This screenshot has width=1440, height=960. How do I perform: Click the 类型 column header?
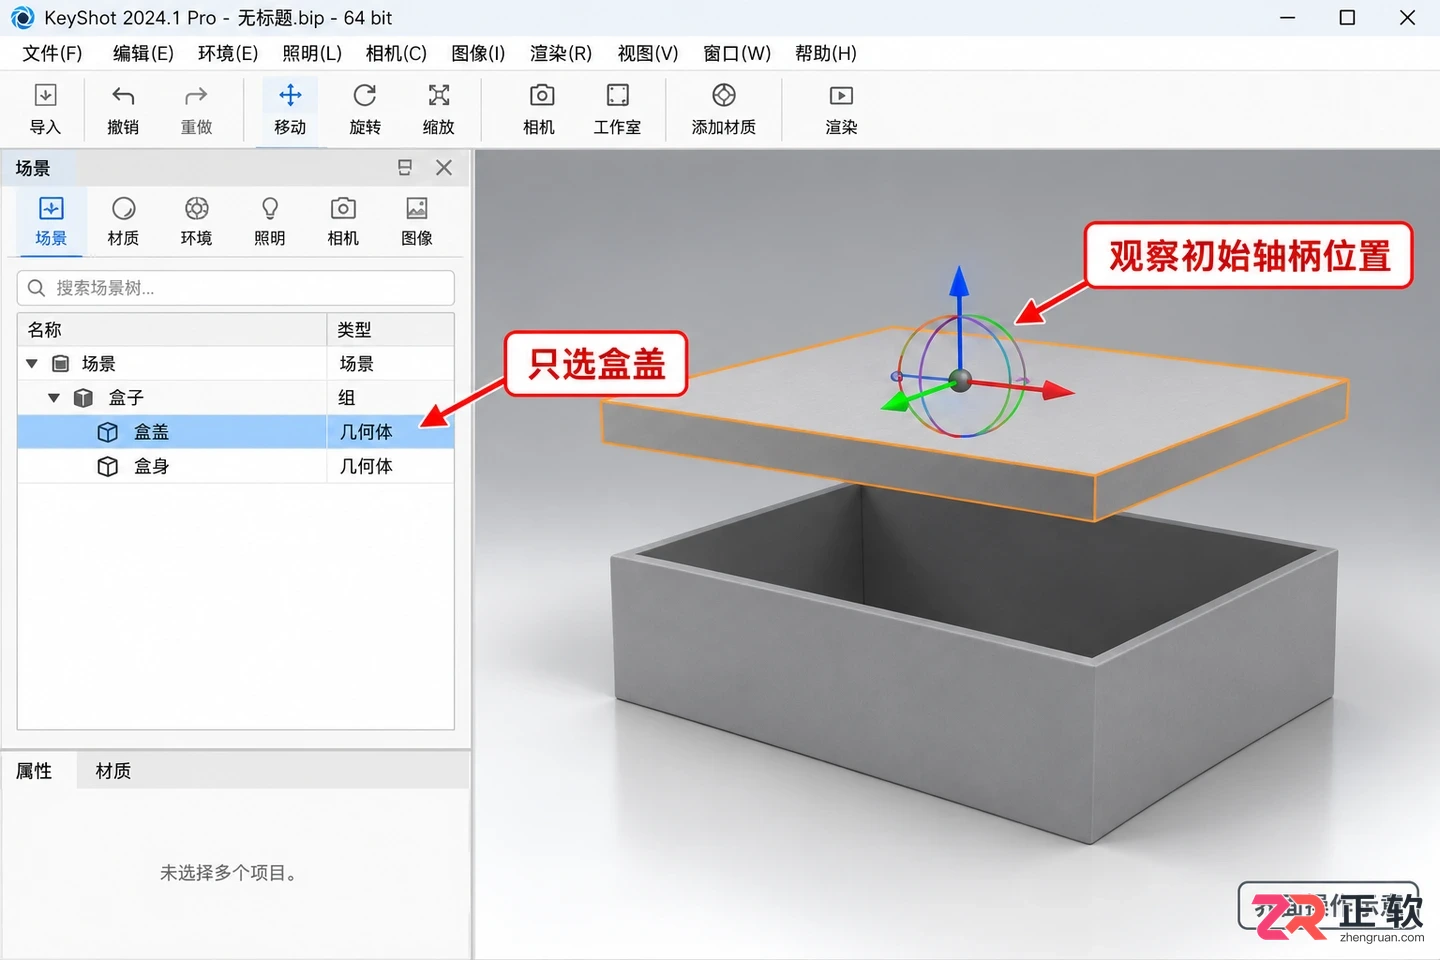click(391, 329)
